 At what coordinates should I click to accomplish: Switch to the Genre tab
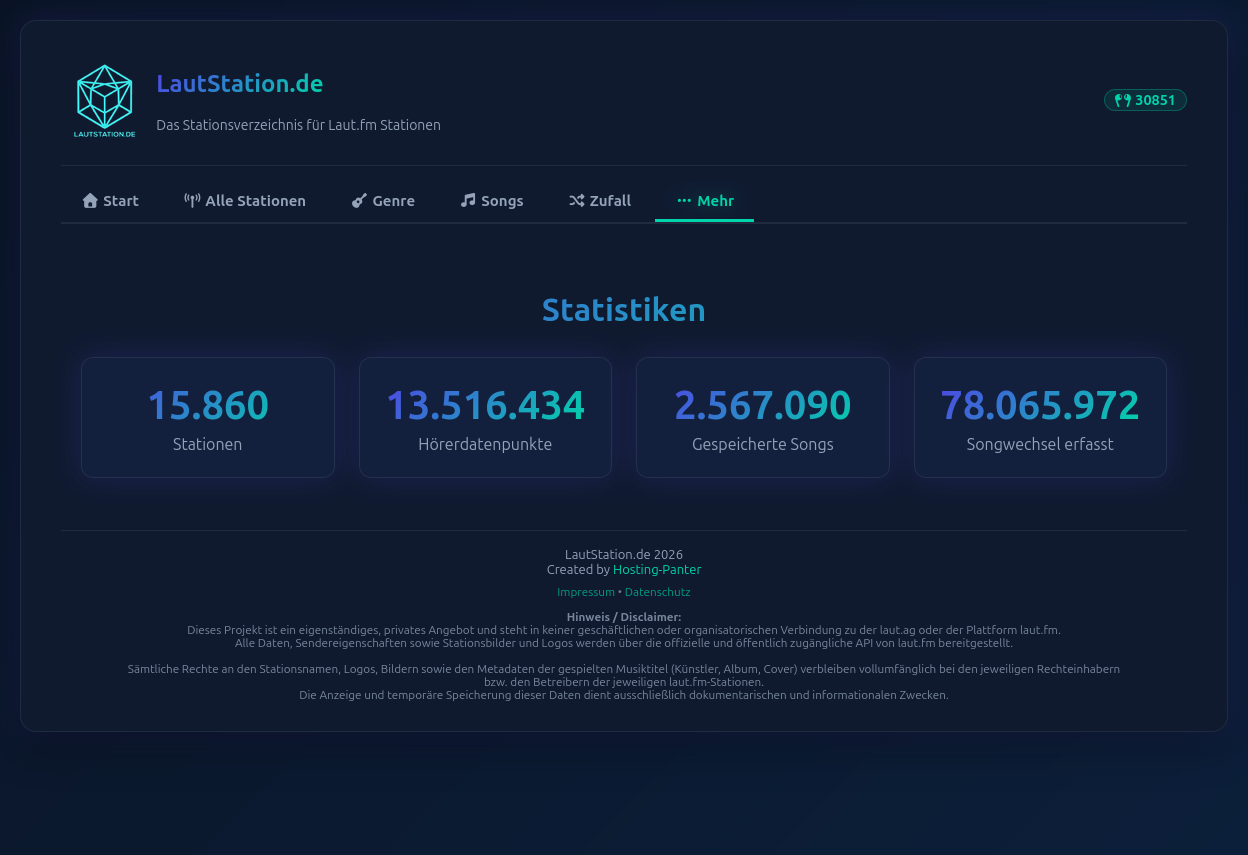point(383,201)
